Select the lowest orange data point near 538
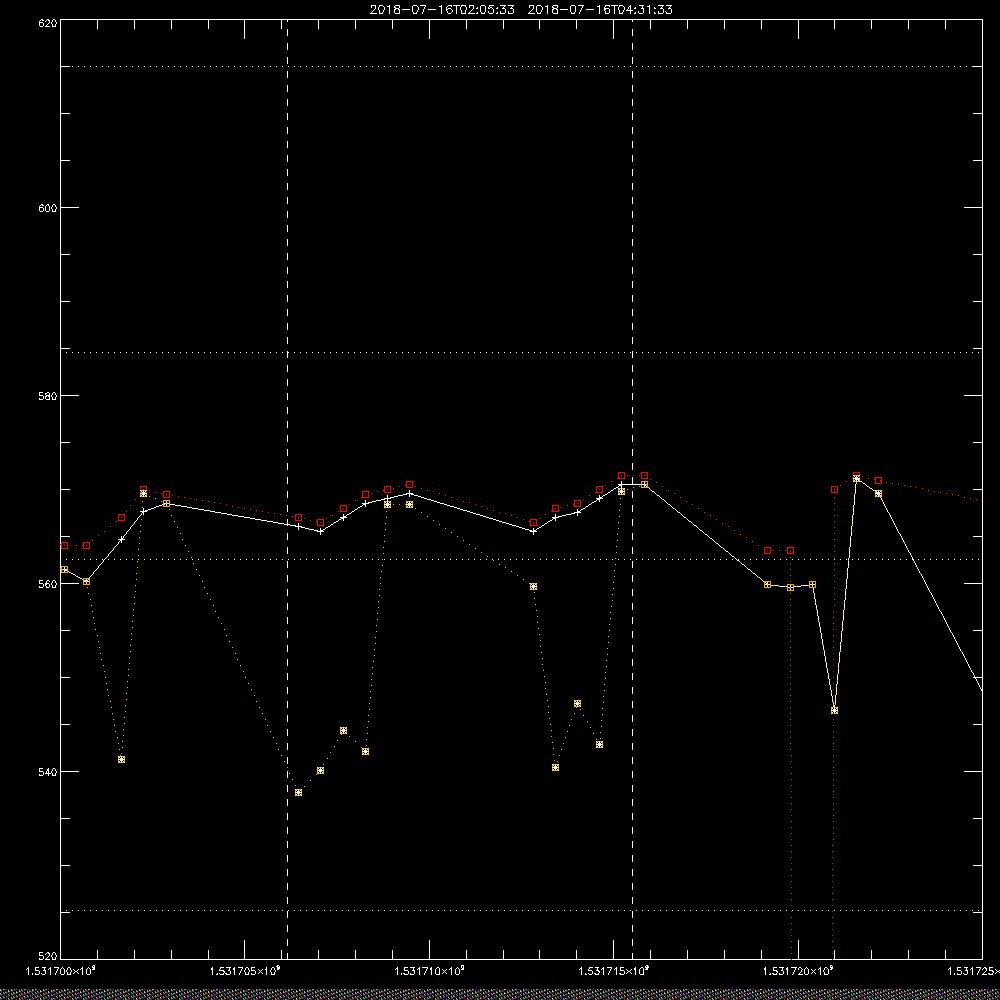 click(298, 792)
